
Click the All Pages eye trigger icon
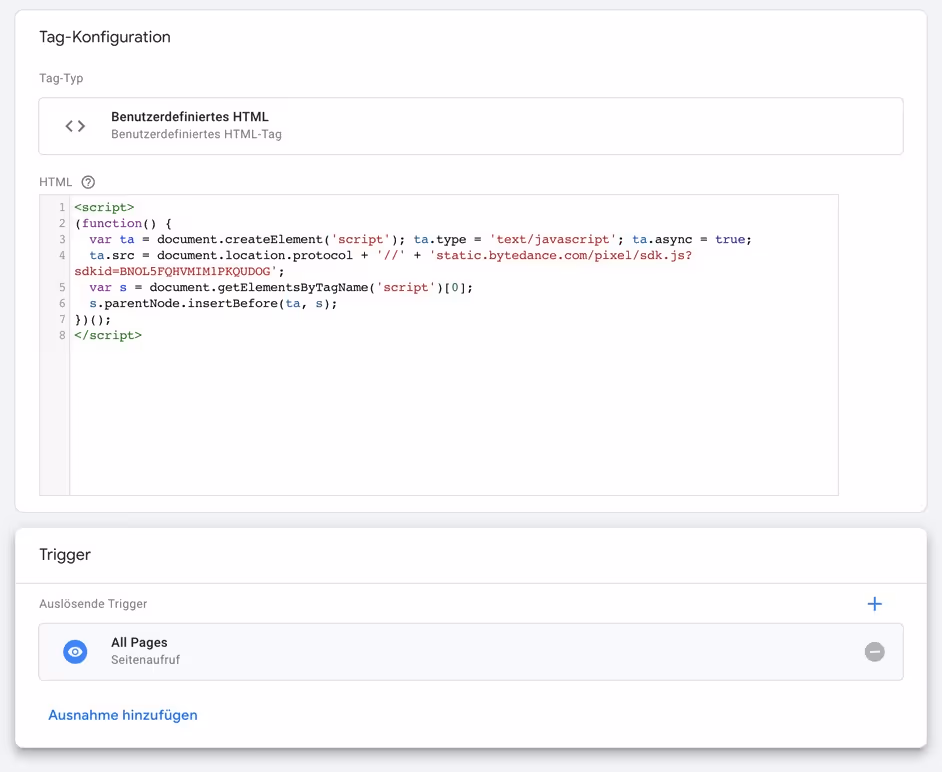(x=75, y=652)
